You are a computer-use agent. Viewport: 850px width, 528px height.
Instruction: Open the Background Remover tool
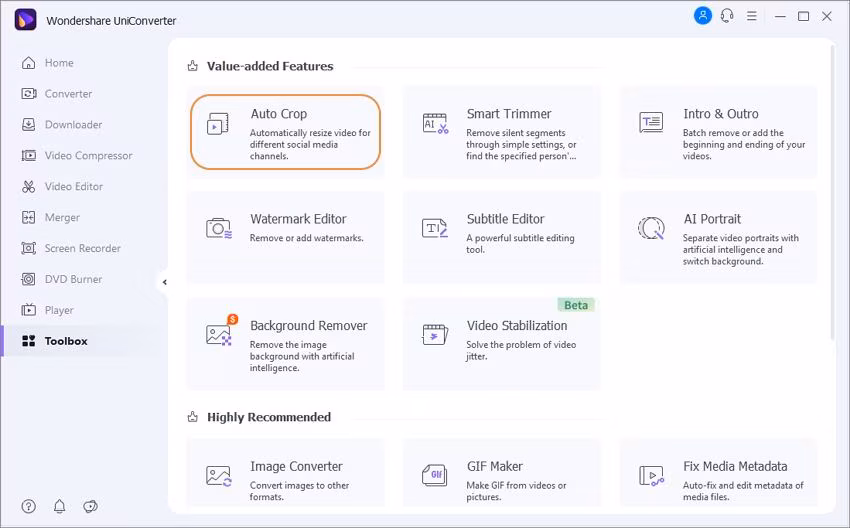tap(285, 343)
